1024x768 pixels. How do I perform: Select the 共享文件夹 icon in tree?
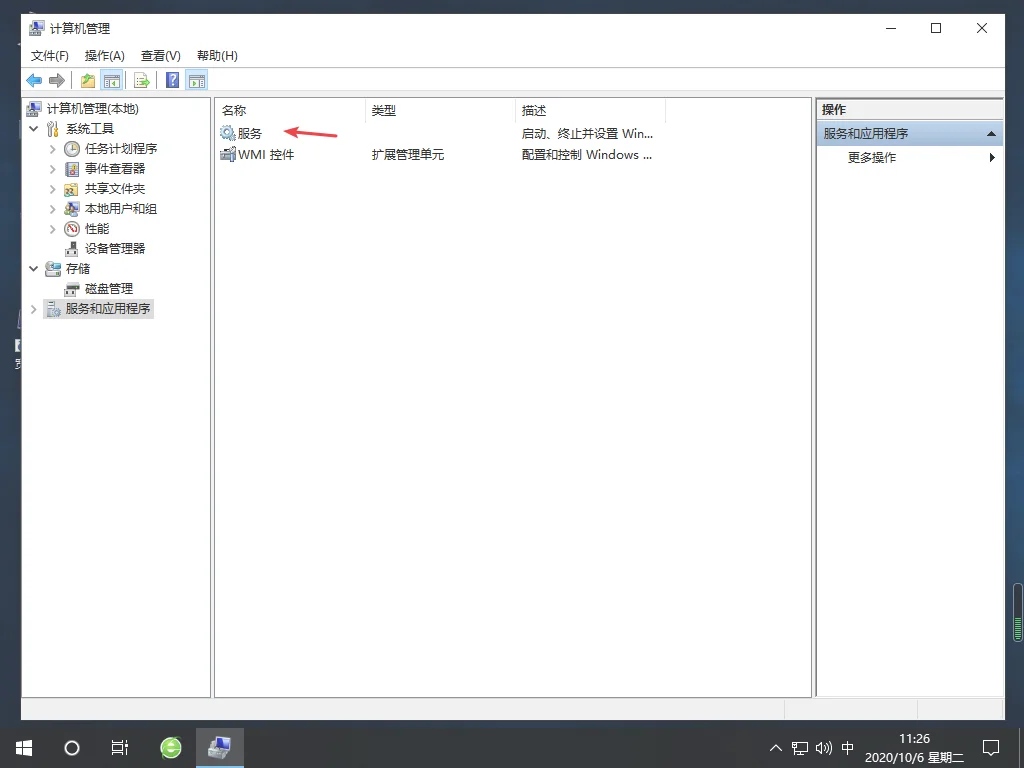(x=72, y=189)
